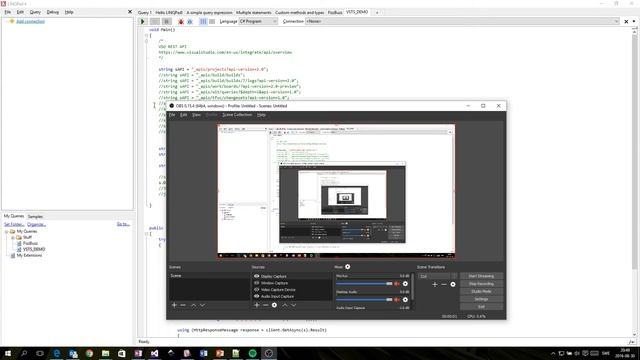Move scene up in OBS Scenes panel
Image resolution: width=640 pixels, height=360 pixels.
[193, 305]
